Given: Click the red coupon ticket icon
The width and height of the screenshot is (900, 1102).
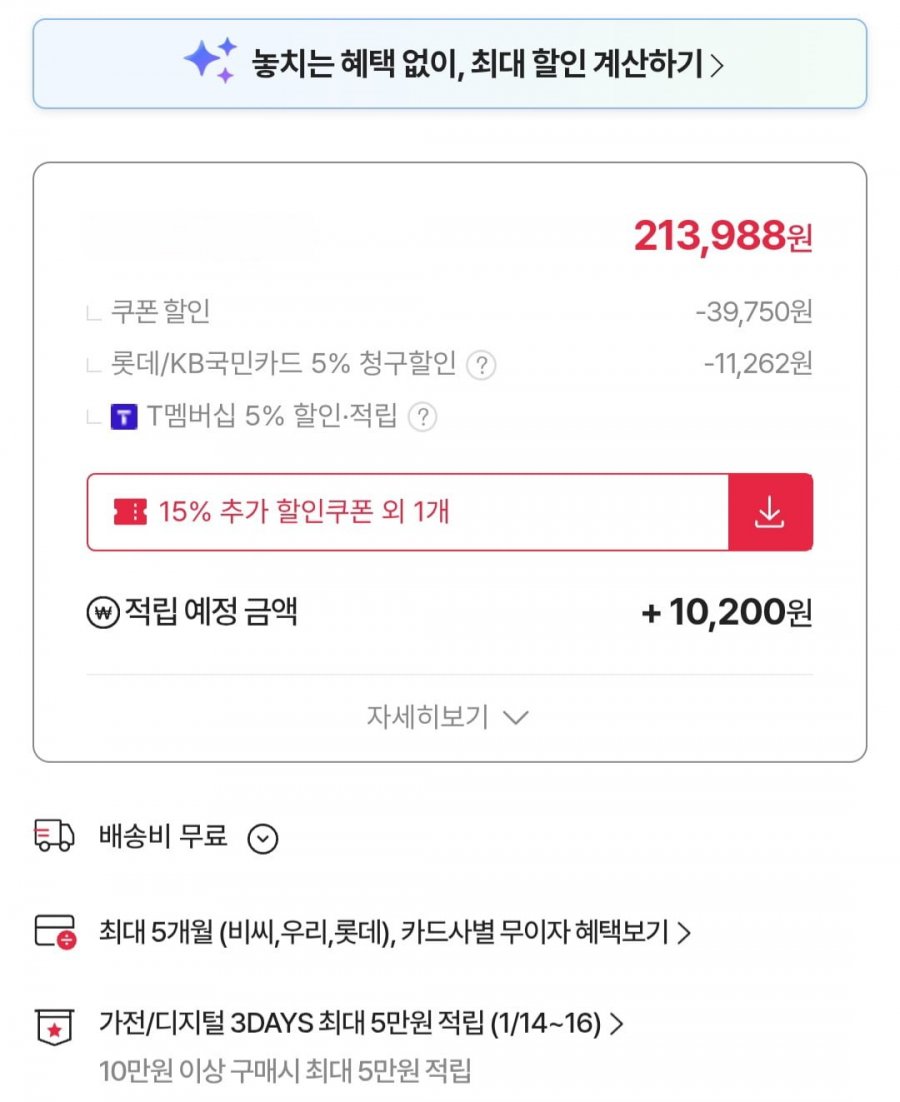Looking at the screenshot, I should (x=130, y=512).
